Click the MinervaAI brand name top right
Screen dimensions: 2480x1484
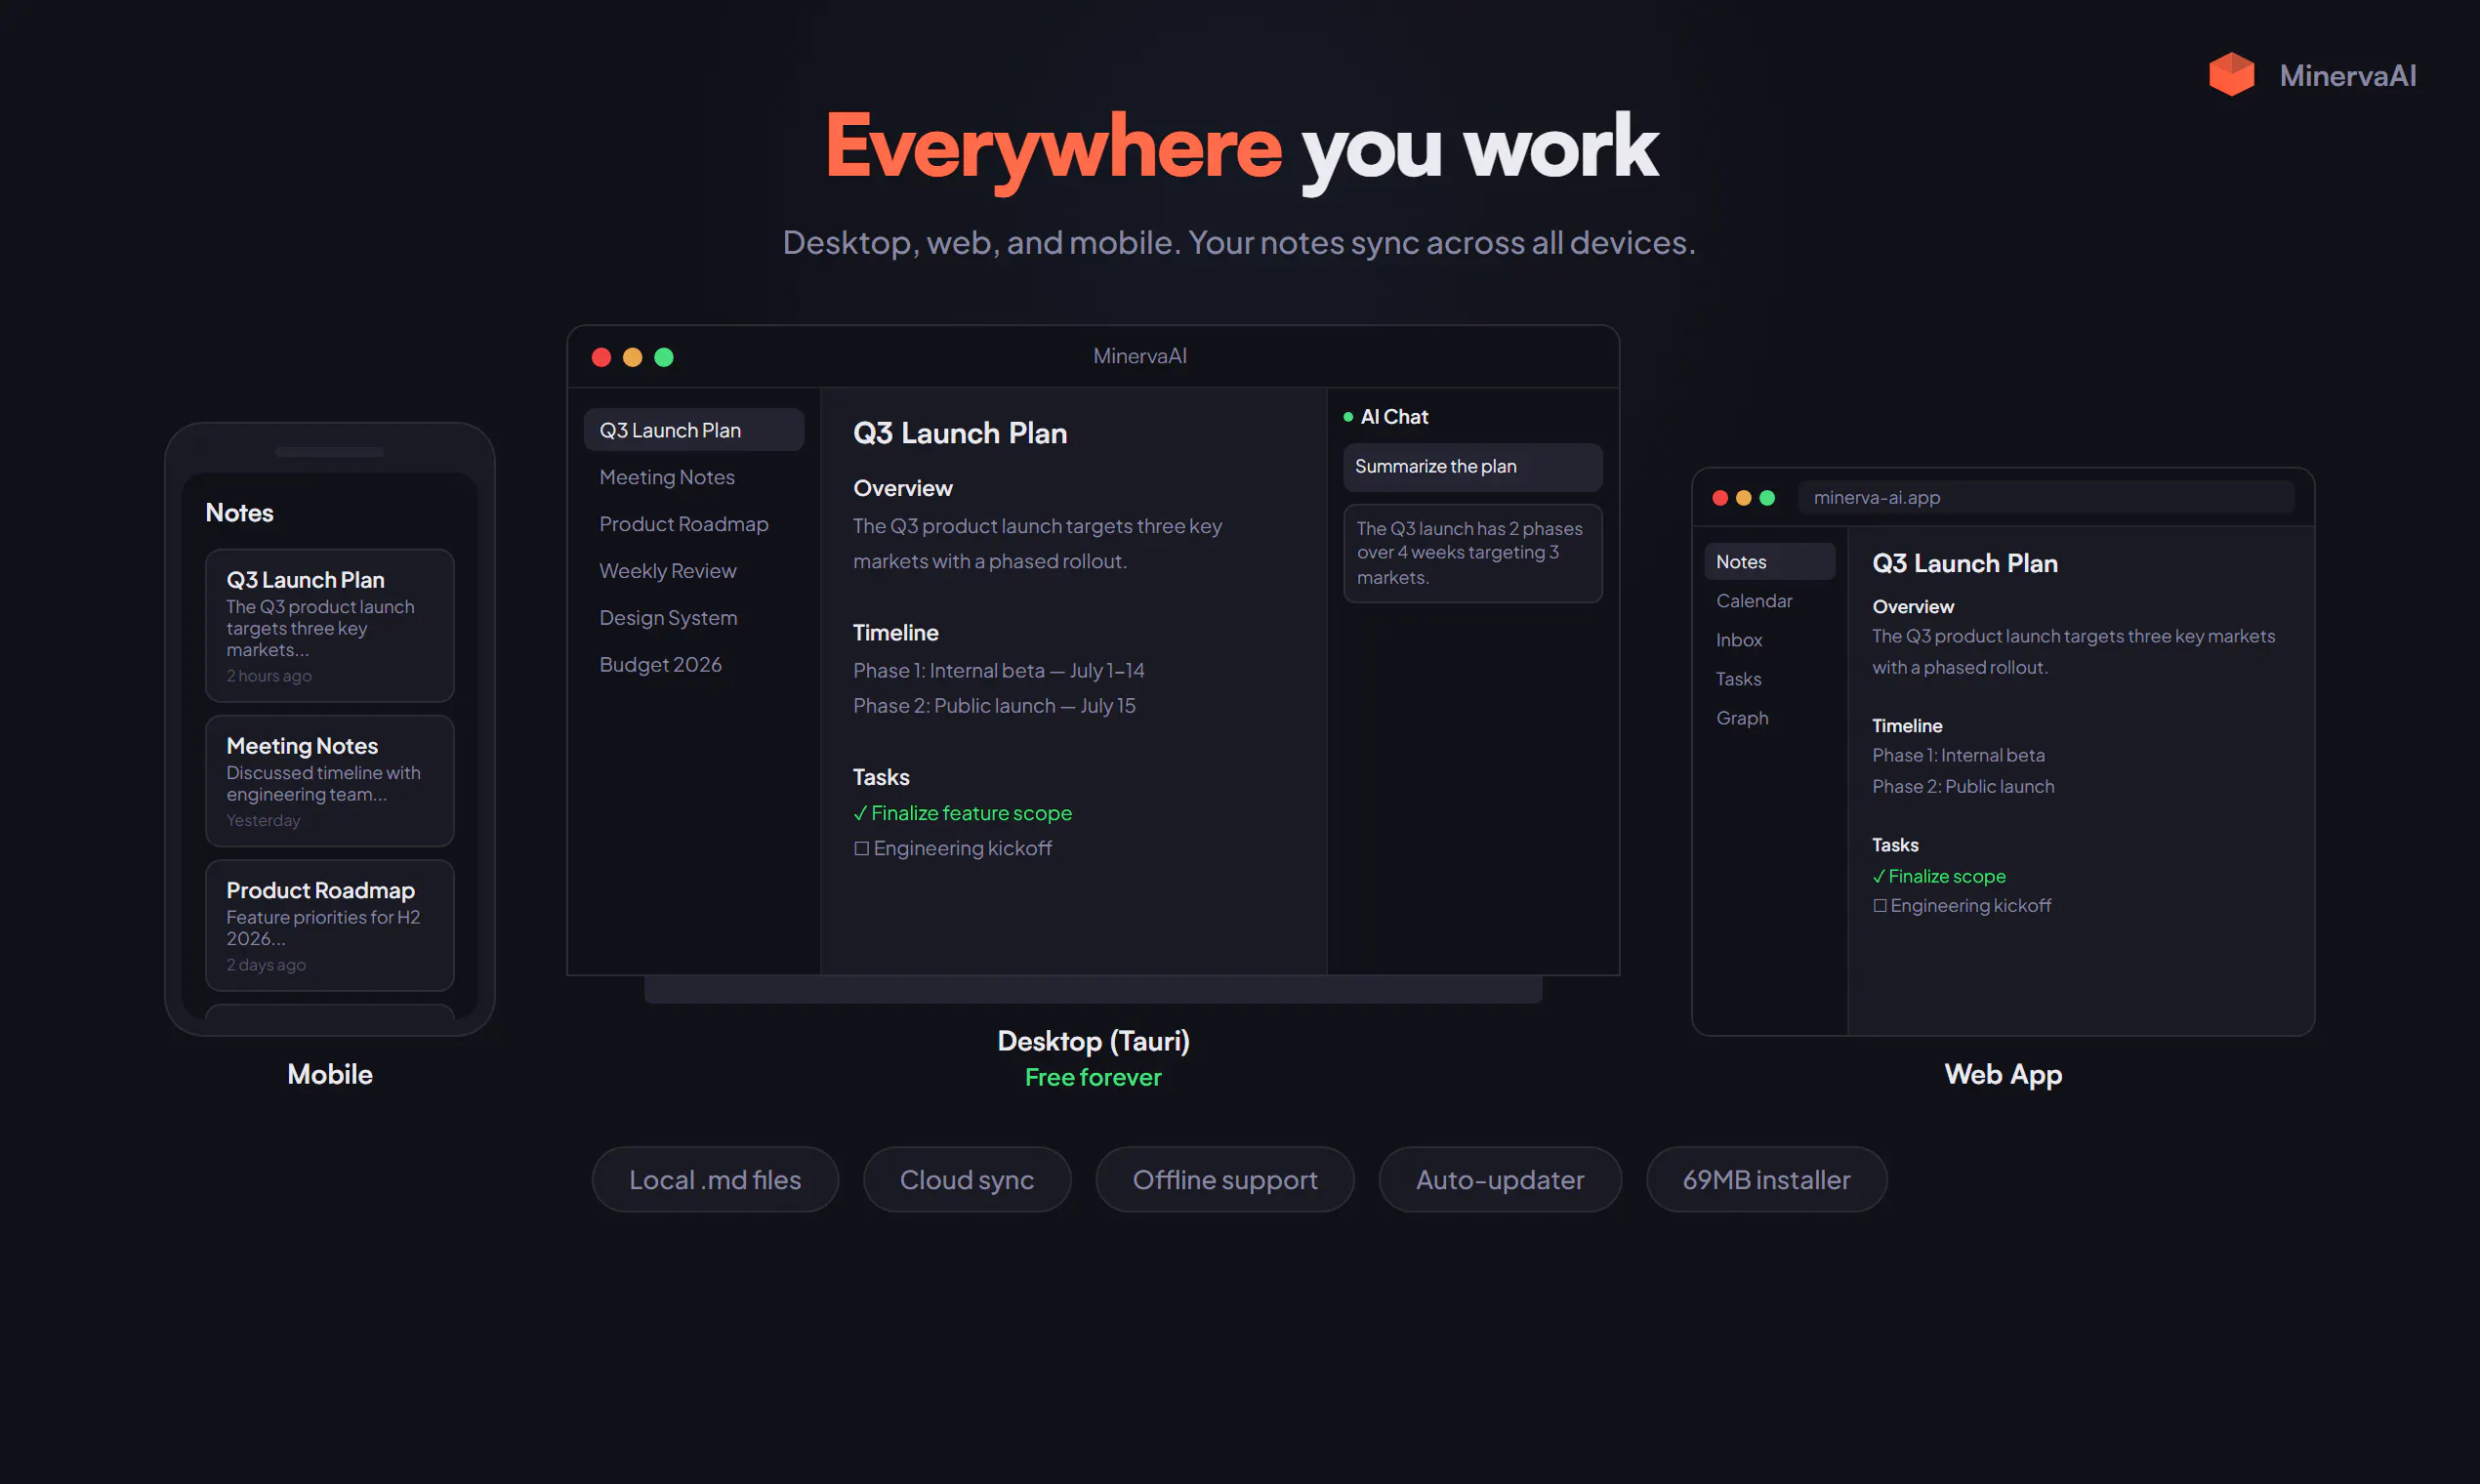(x=2348, y=75)
